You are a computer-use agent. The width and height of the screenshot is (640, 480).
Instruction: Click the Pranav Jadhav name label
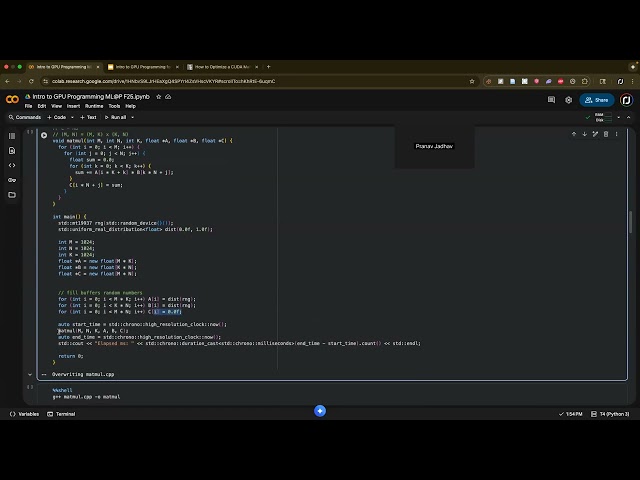[x=434, y=146]
